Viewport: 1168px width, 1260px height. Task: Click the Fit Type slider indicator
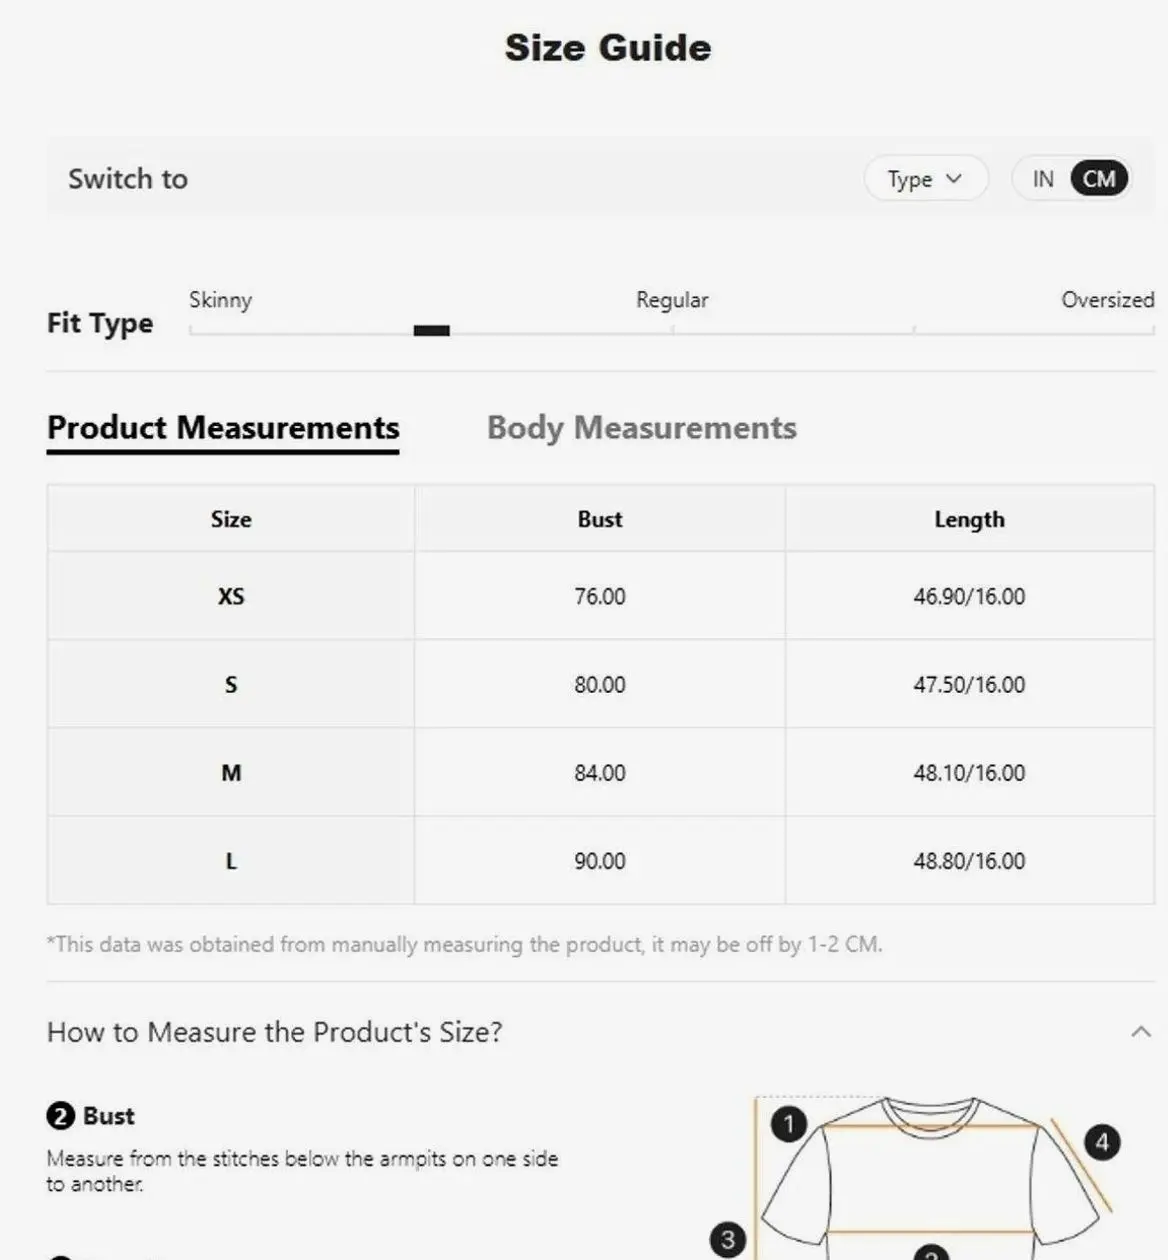click(432, 331)
